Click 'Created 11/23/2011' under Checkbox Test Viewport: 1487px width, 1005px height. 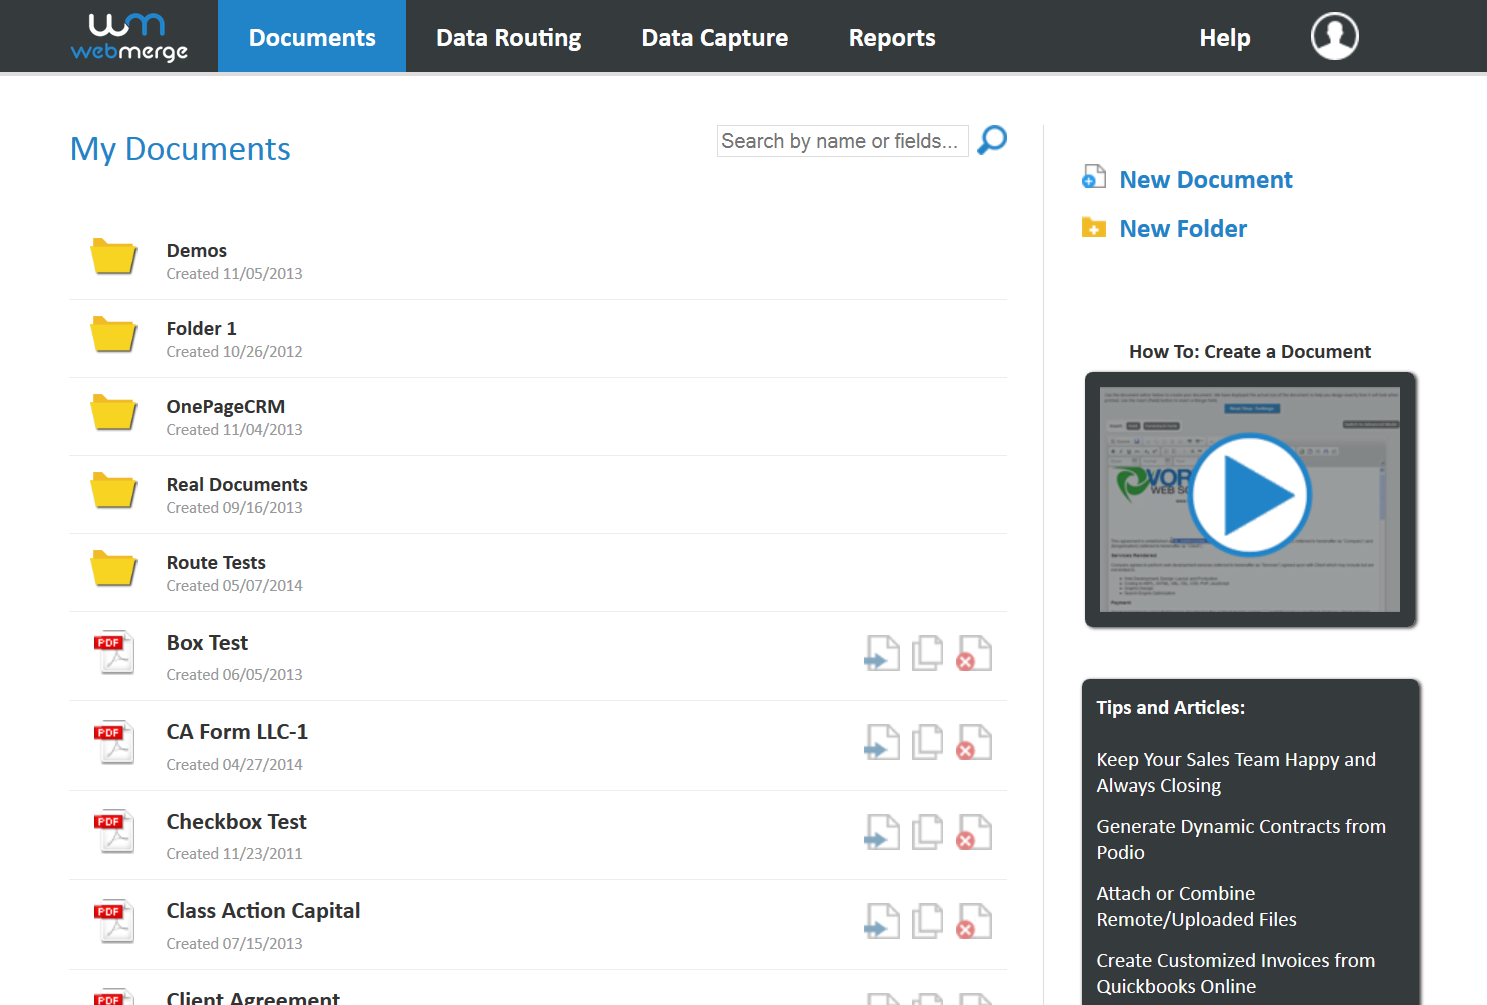(234, 854)
